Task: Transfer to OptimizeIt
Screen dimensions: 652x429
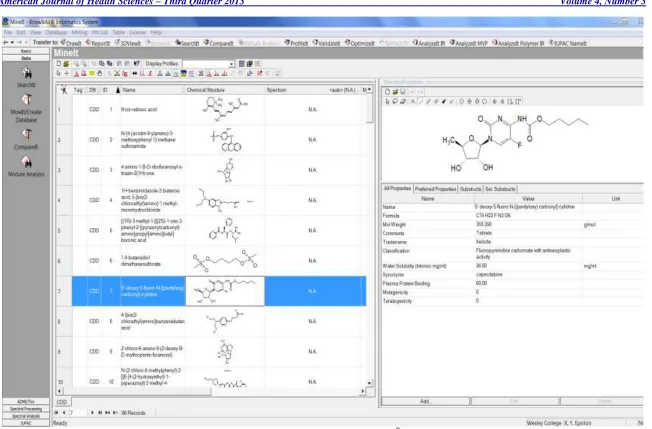Action: [360, 43]
